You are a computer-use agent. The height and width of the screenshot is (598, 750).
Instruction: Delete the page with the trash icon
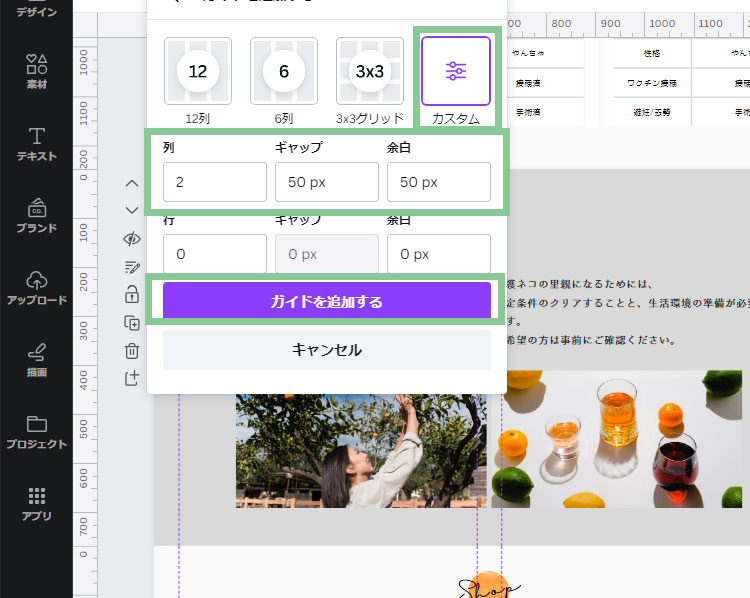[x=132, y=350]
